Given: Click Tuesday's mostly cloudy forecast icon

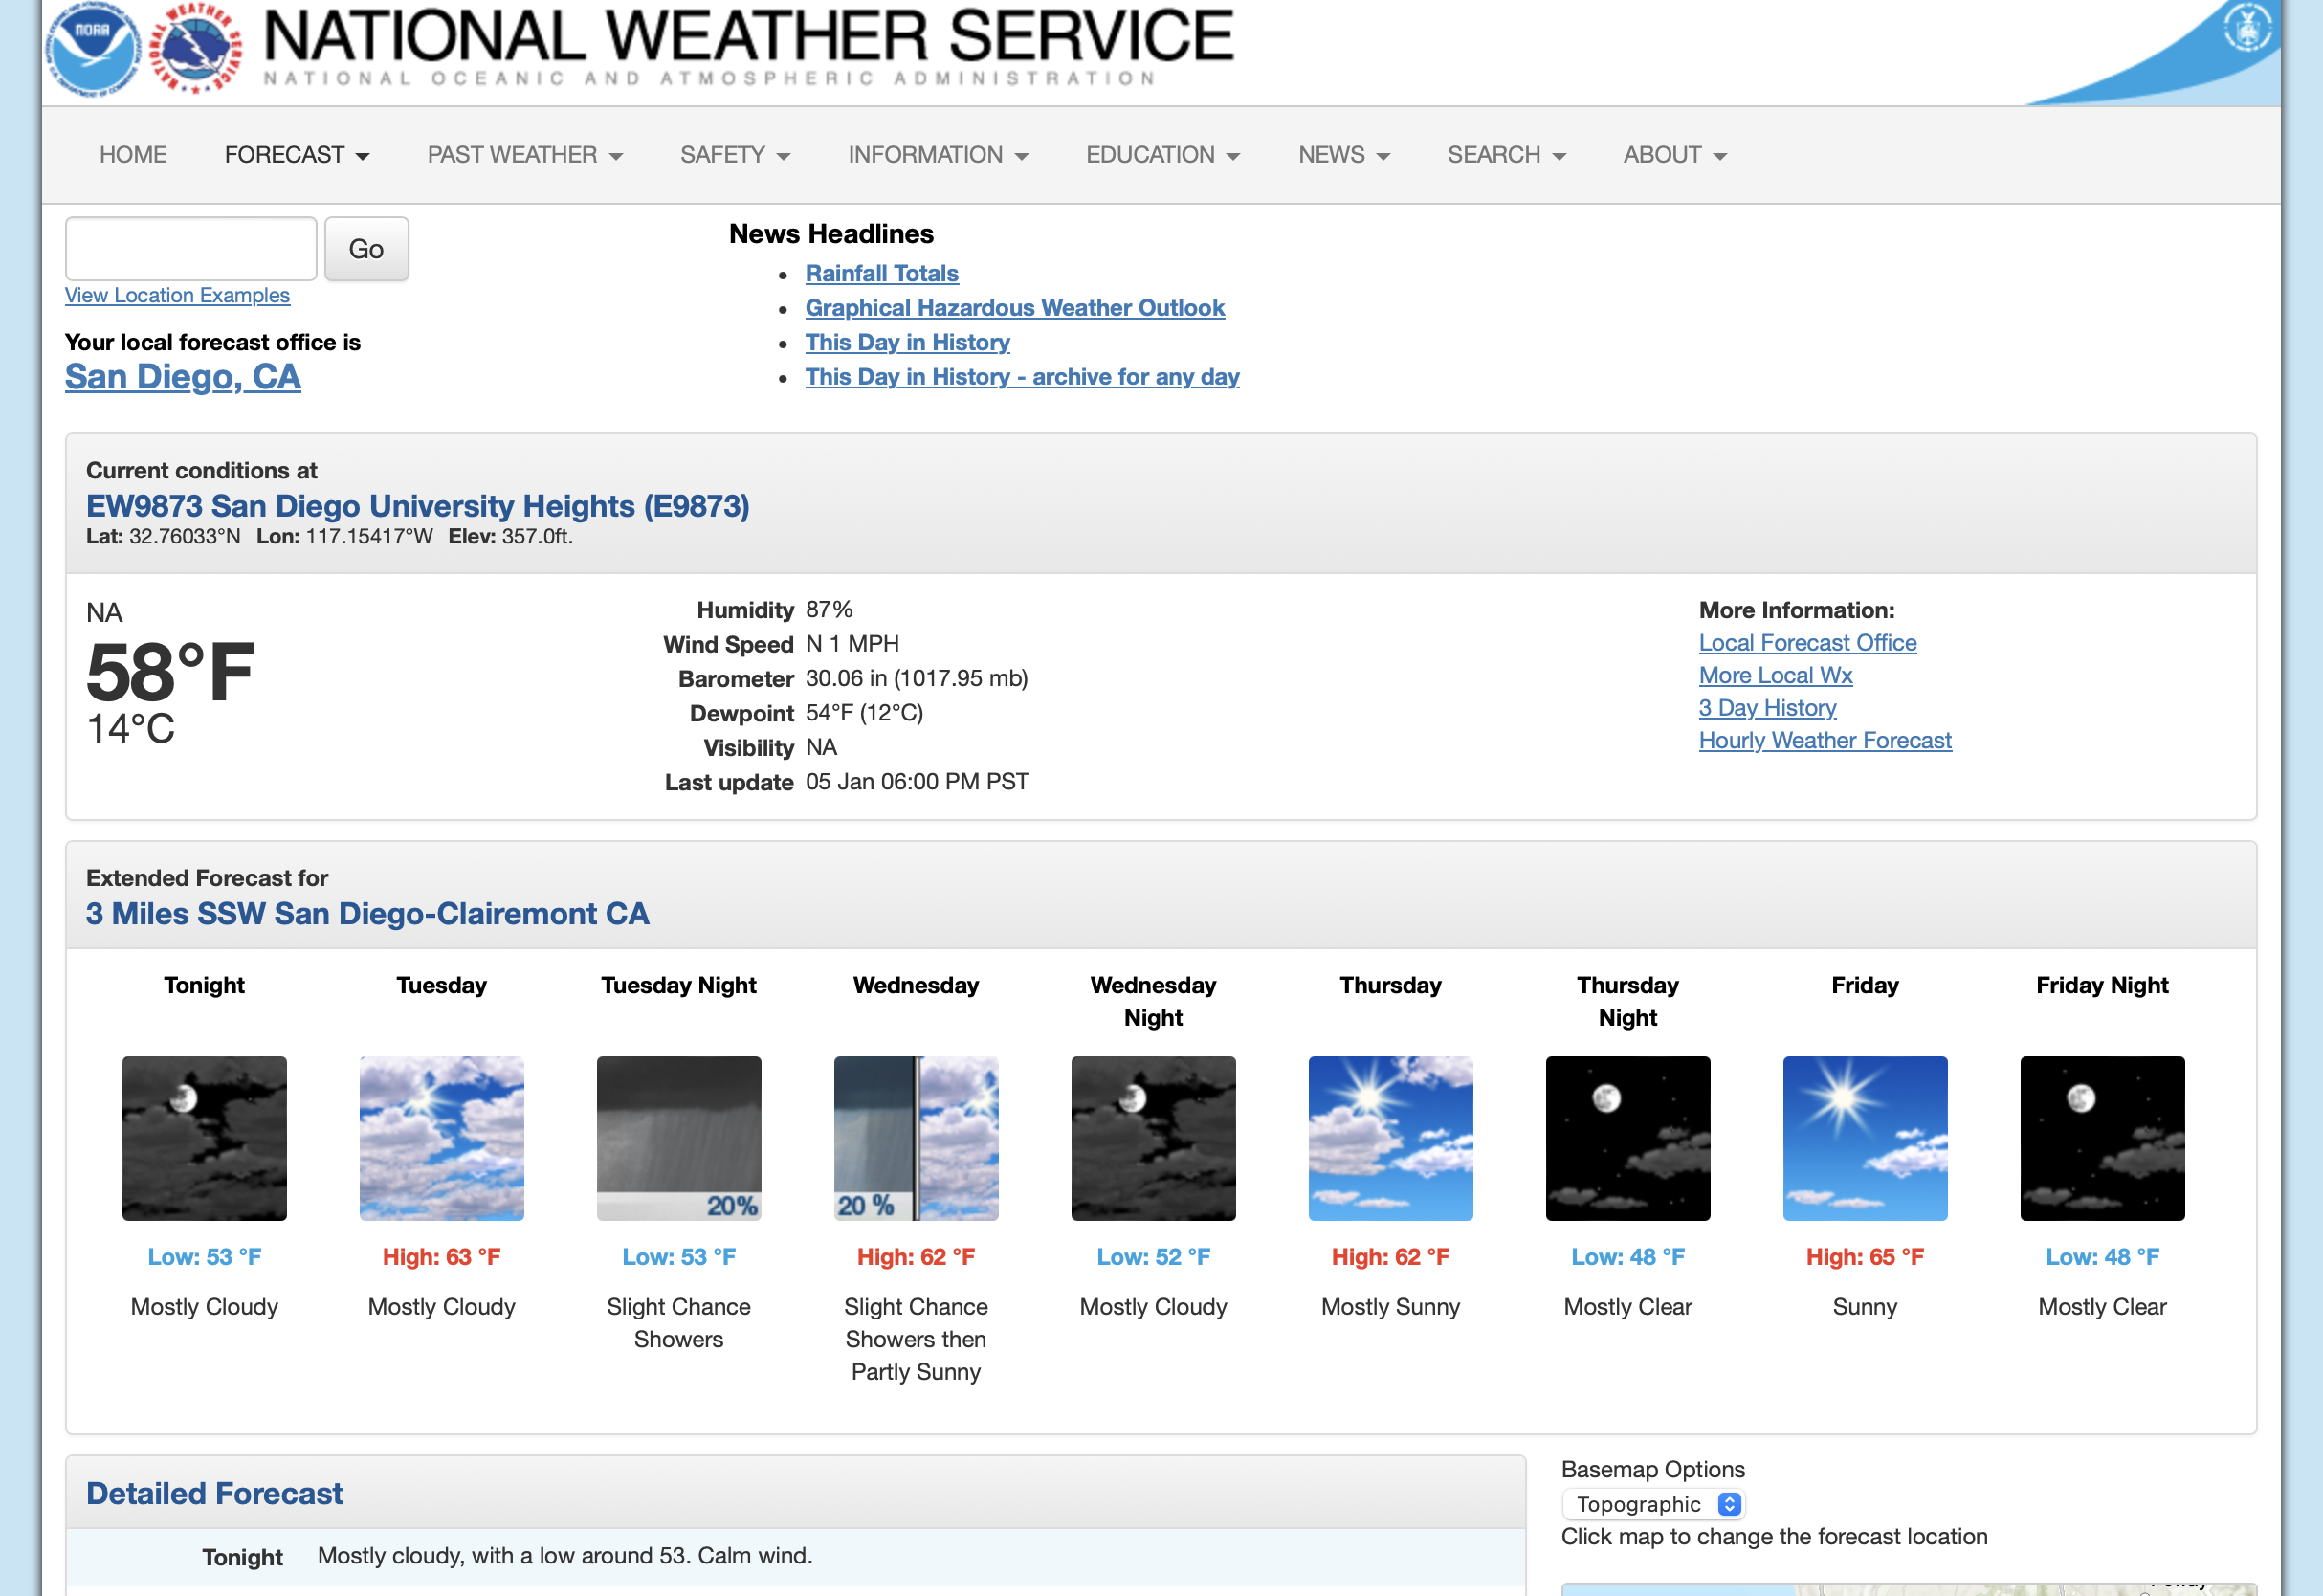Looking at the screenshot, I should 441,1138.
